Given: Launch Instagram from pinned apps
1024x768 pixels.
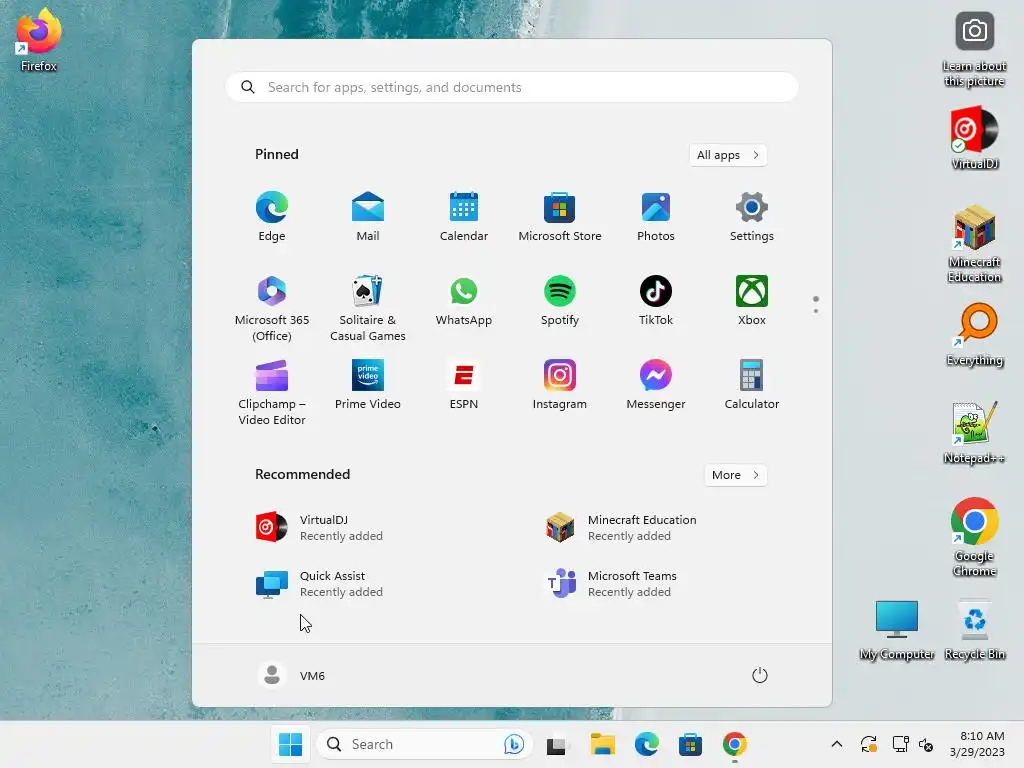Looking at the screenshot, I should (x=560, y=385).
